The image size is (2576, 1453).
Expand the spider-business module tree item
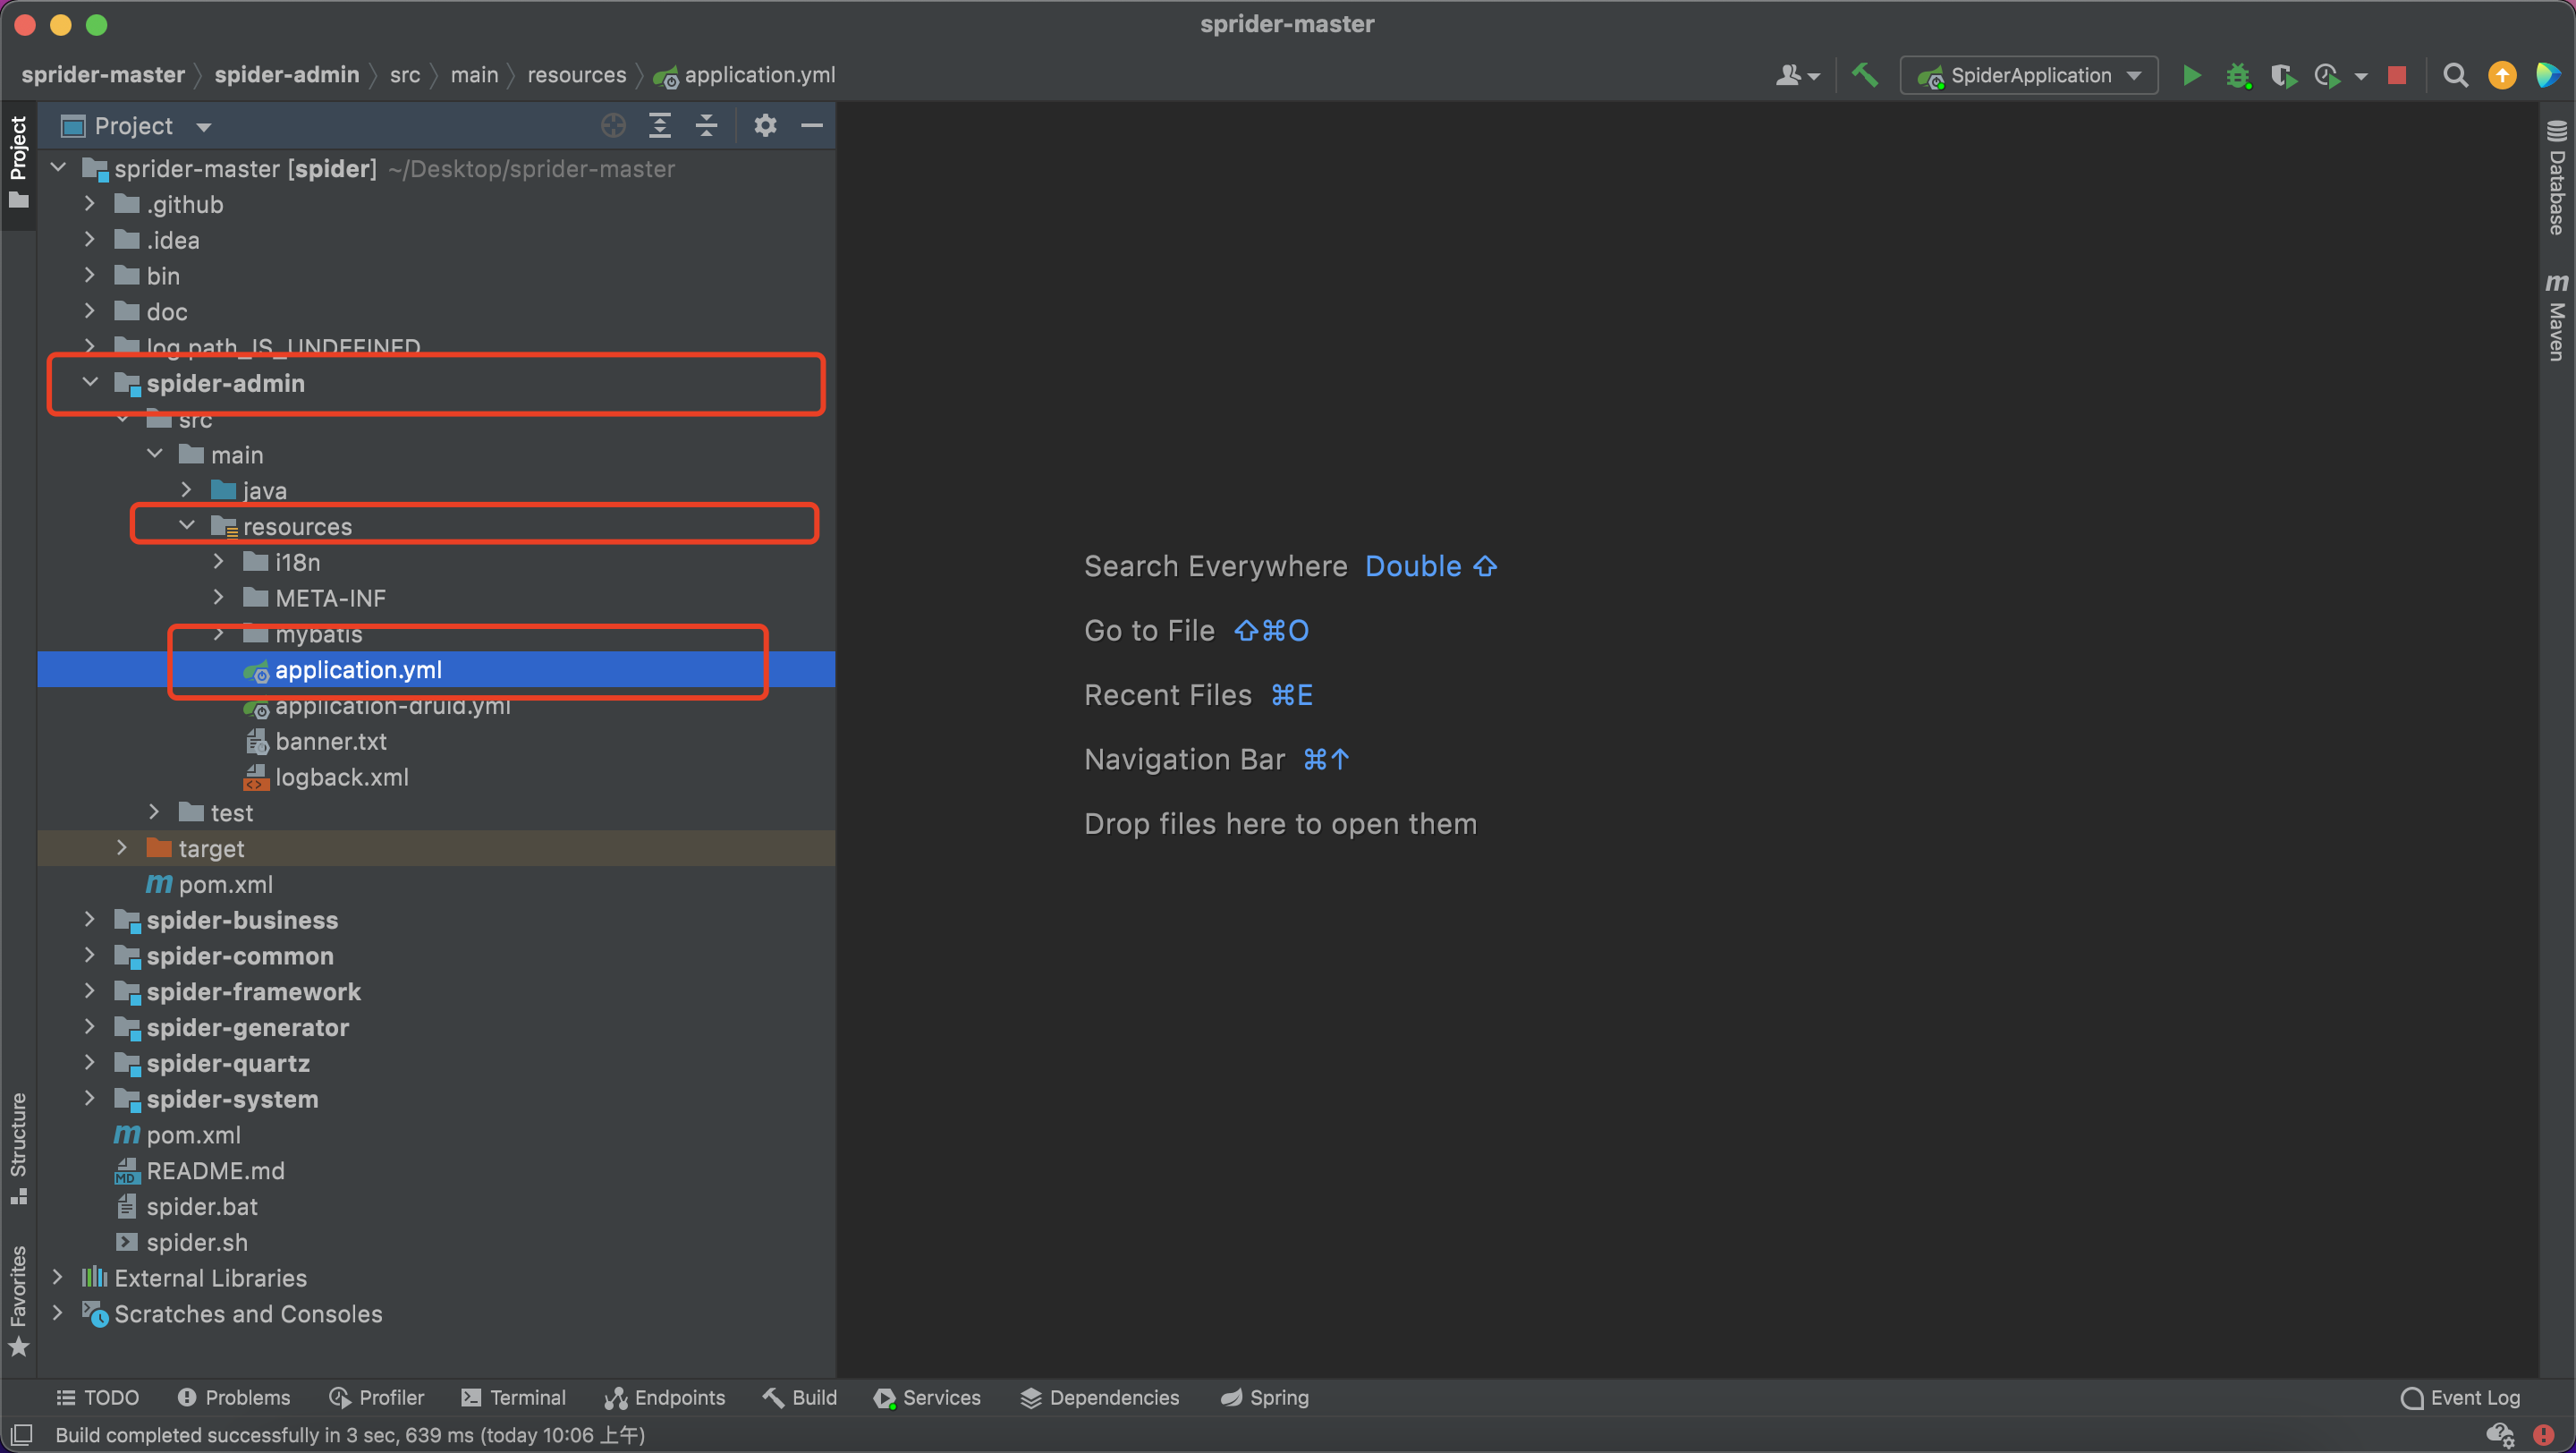[x=90, y=919]
